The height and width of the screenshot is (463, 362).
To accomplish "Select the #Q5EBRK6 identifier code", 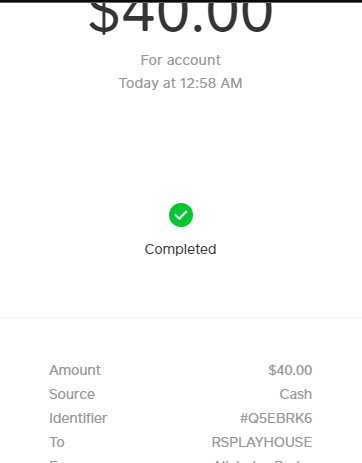I will [276, 418].
